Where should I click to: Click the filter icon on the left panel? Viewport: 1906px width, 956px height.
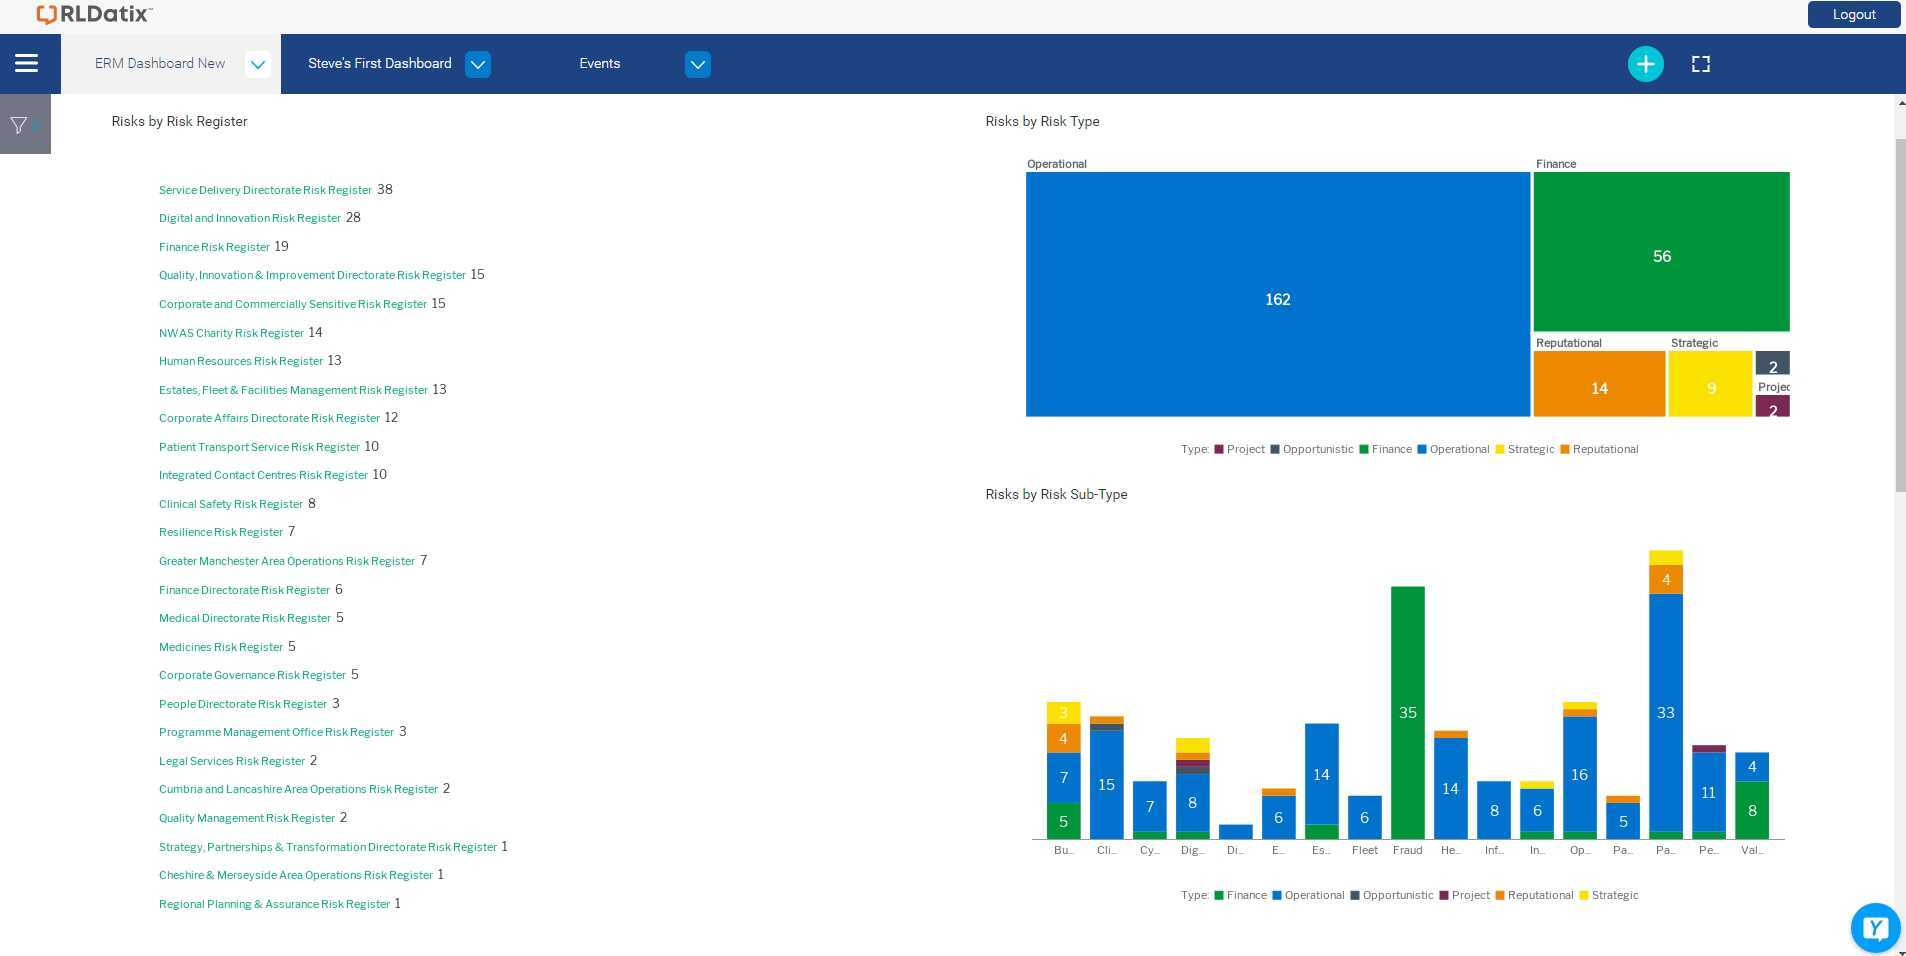(20, 123)
